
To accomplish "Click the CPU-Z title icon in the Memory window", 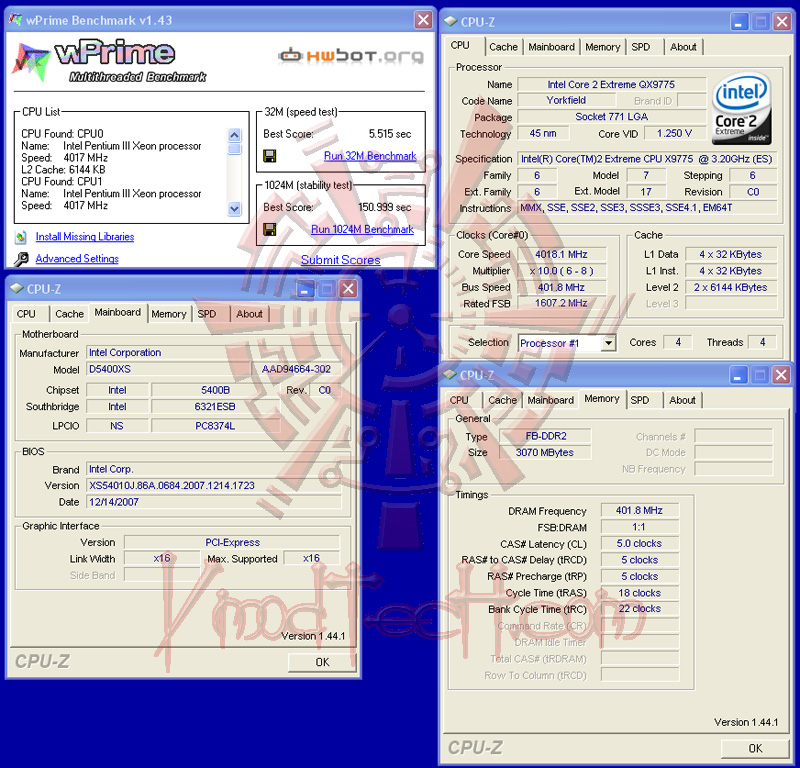I will click(x=449, y=375).
